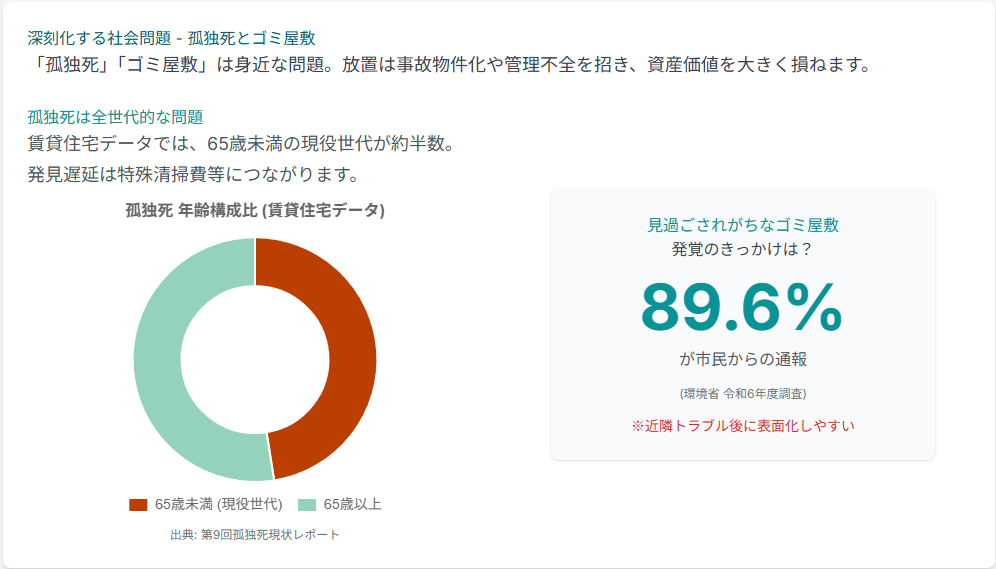
Task: Click the source note 環境省 令和6年度調査
Action: point(742,393)
